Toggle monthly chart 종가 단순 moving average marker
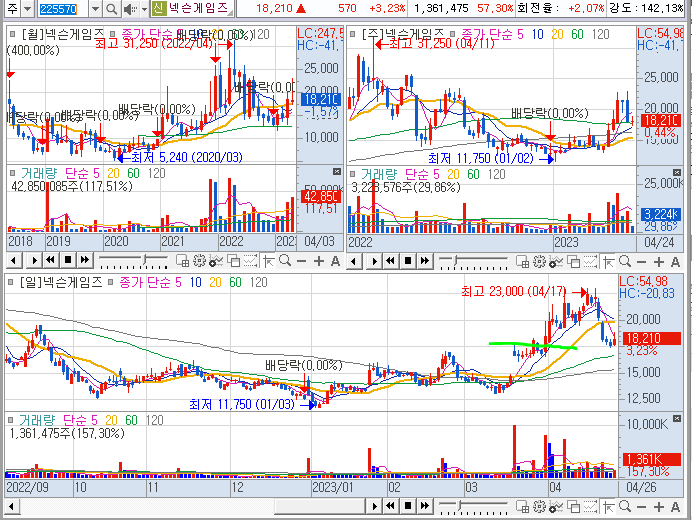The height and width of the screenshot is (520, 692). 113,34
